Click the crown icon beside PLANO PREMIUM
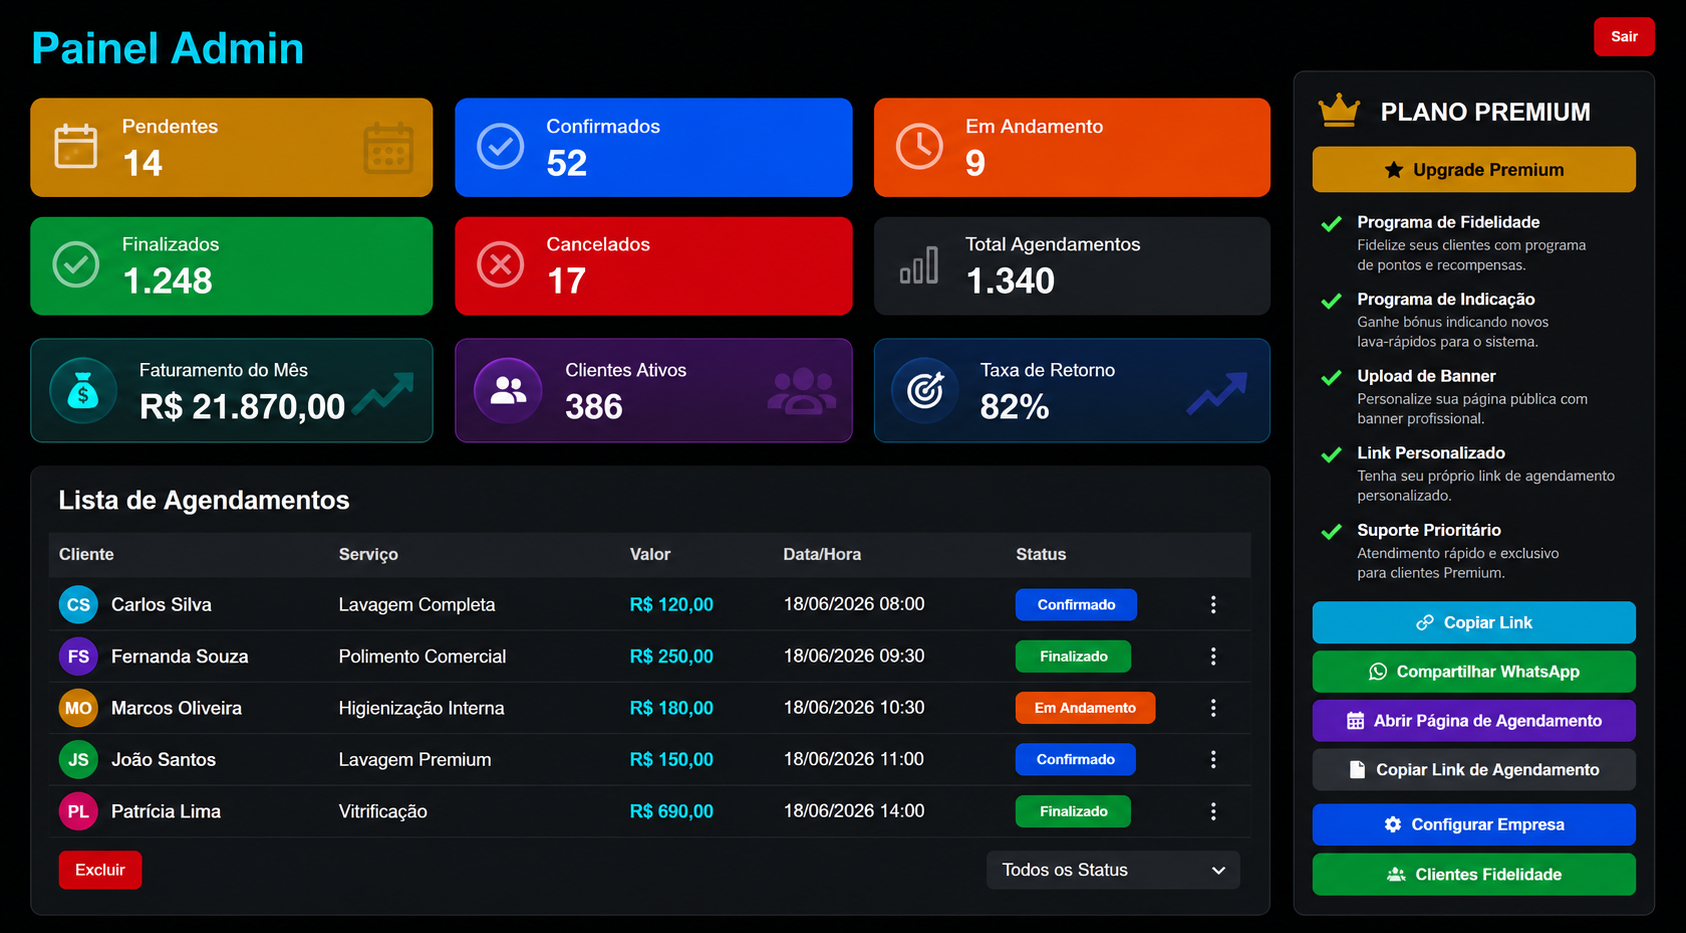This screenshot has height=933, width=1686. click(x=1339, y=110)
